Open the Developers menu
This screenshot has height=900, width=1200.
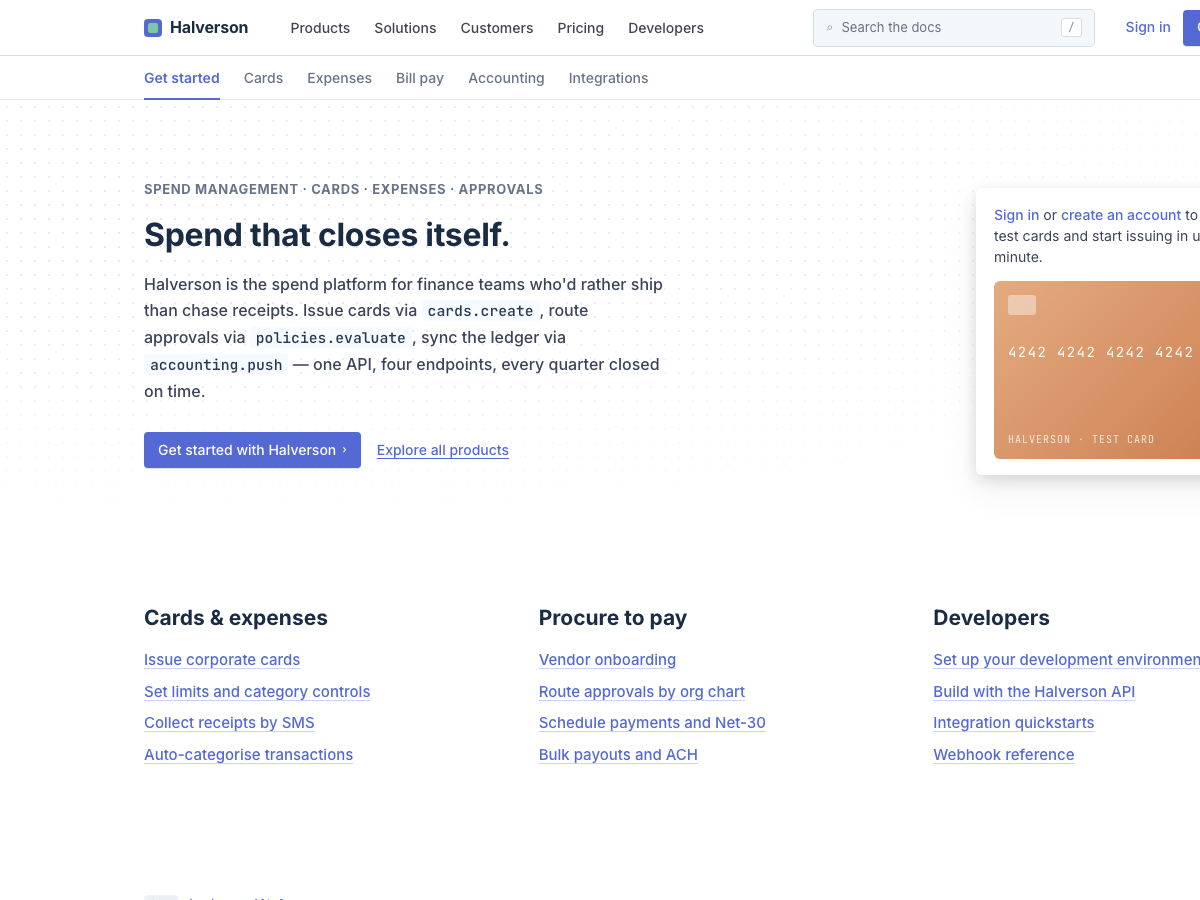(x=666, y=28)
